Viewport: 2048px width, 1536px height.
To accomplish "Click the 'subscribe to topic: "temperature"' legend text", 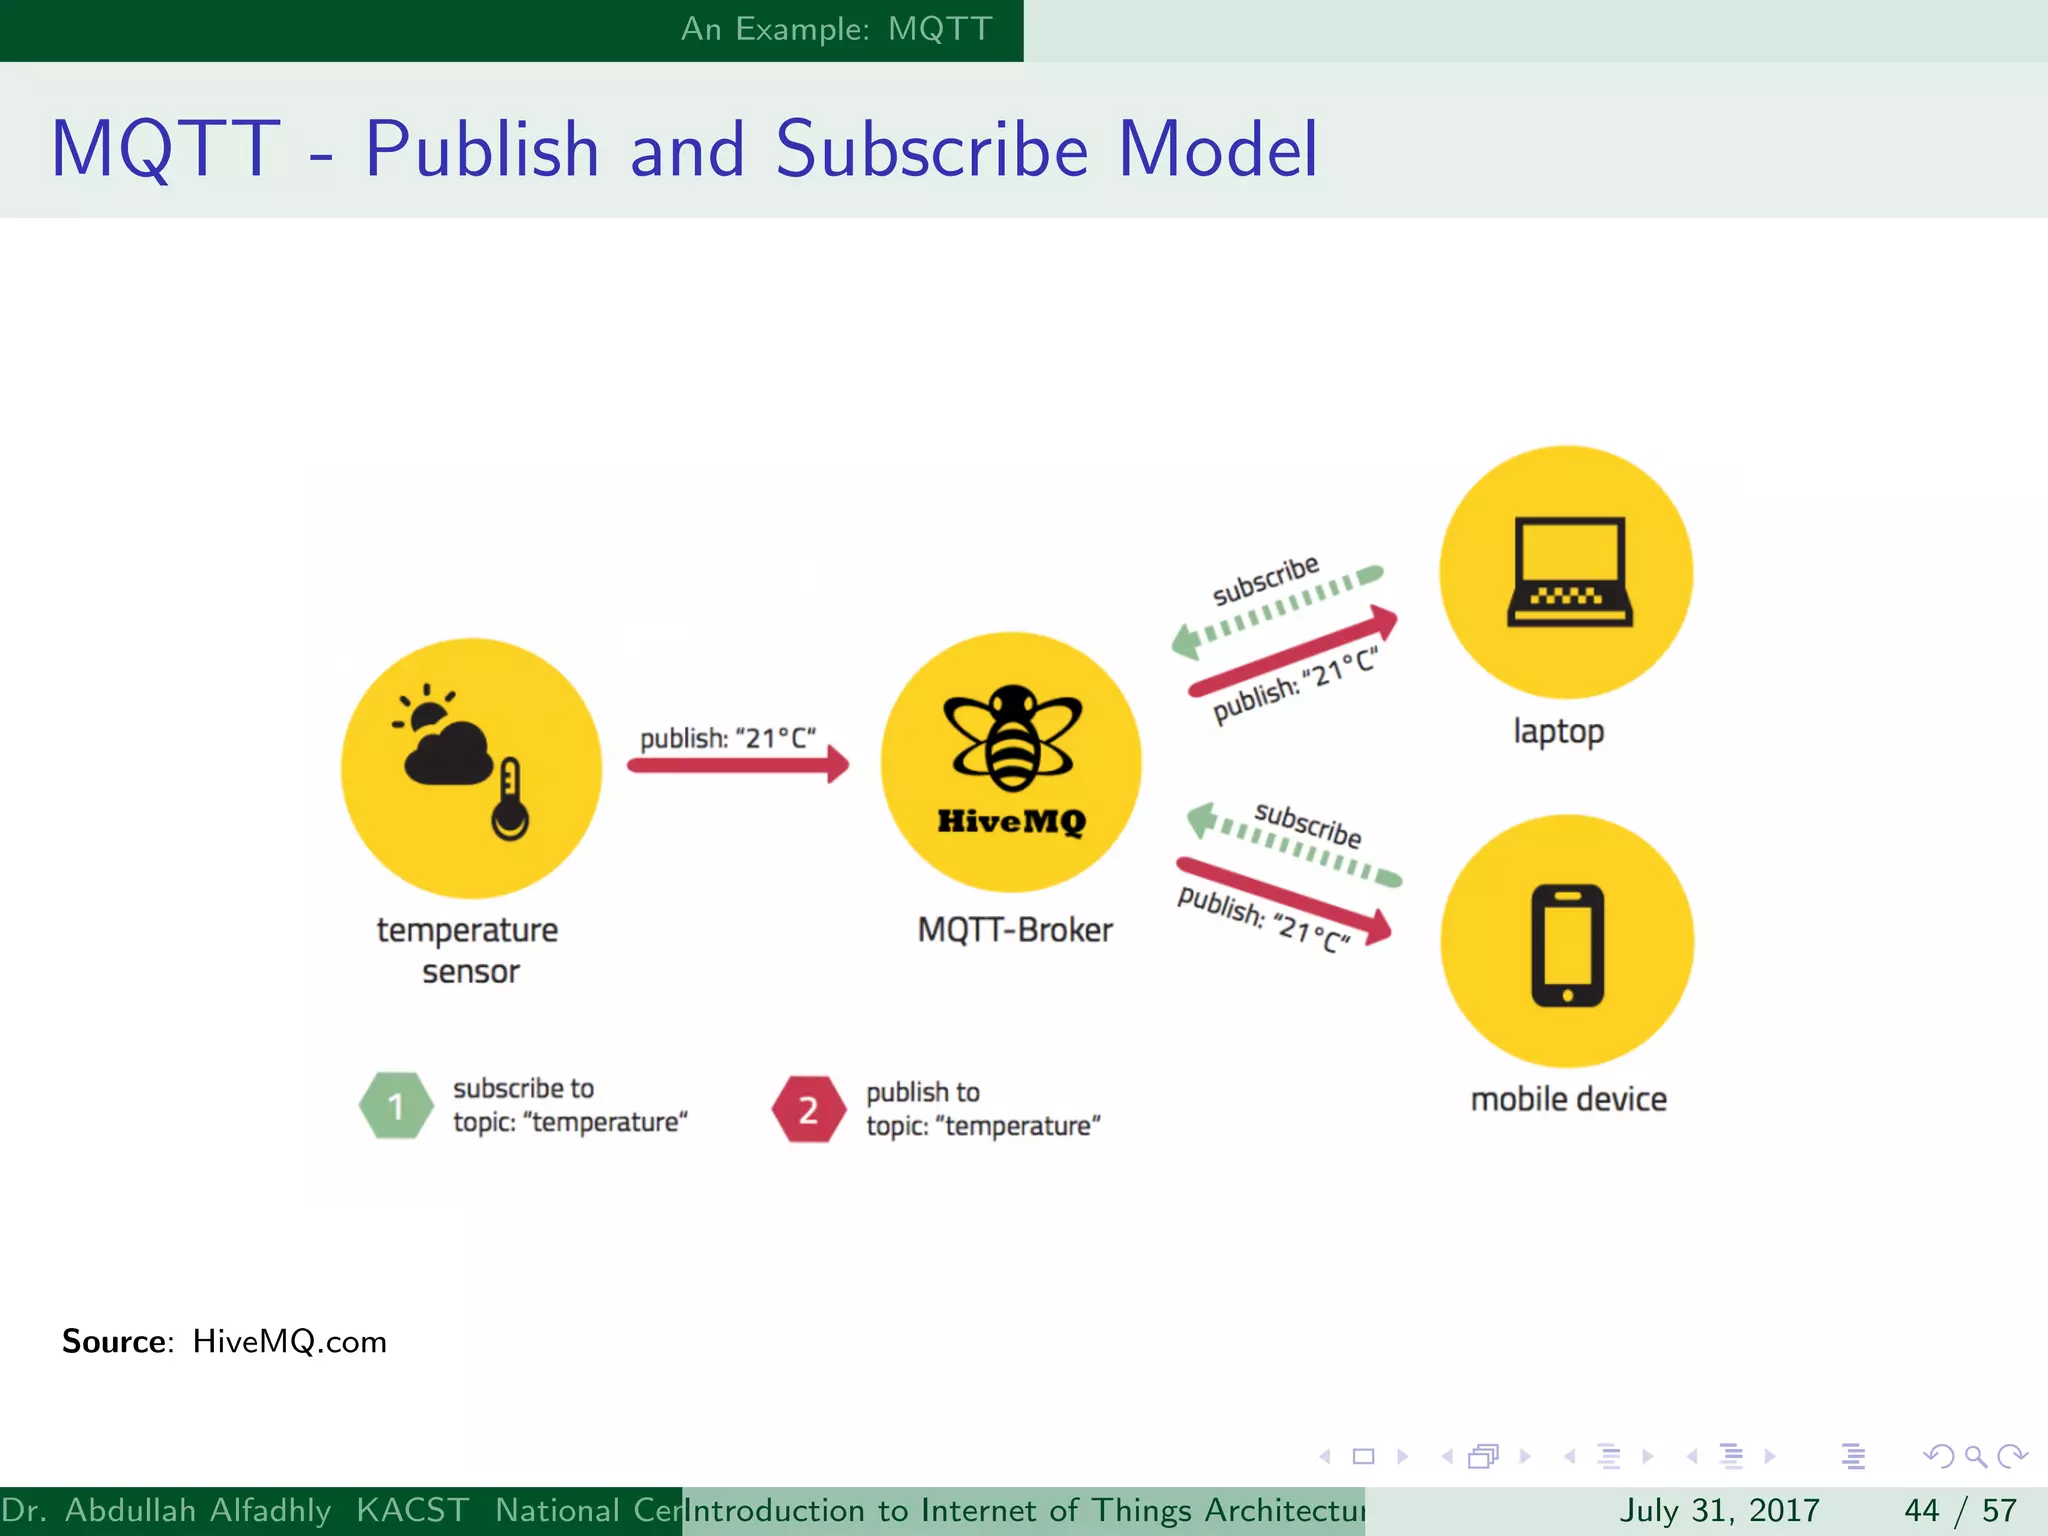I will pyautogui.click(x=570, y=1105).
